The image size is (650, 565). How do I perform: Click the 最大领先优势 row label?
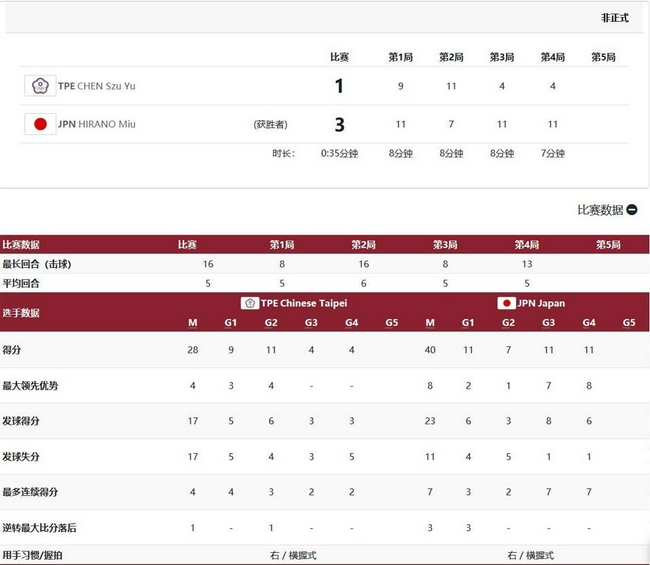click(30, 386)
